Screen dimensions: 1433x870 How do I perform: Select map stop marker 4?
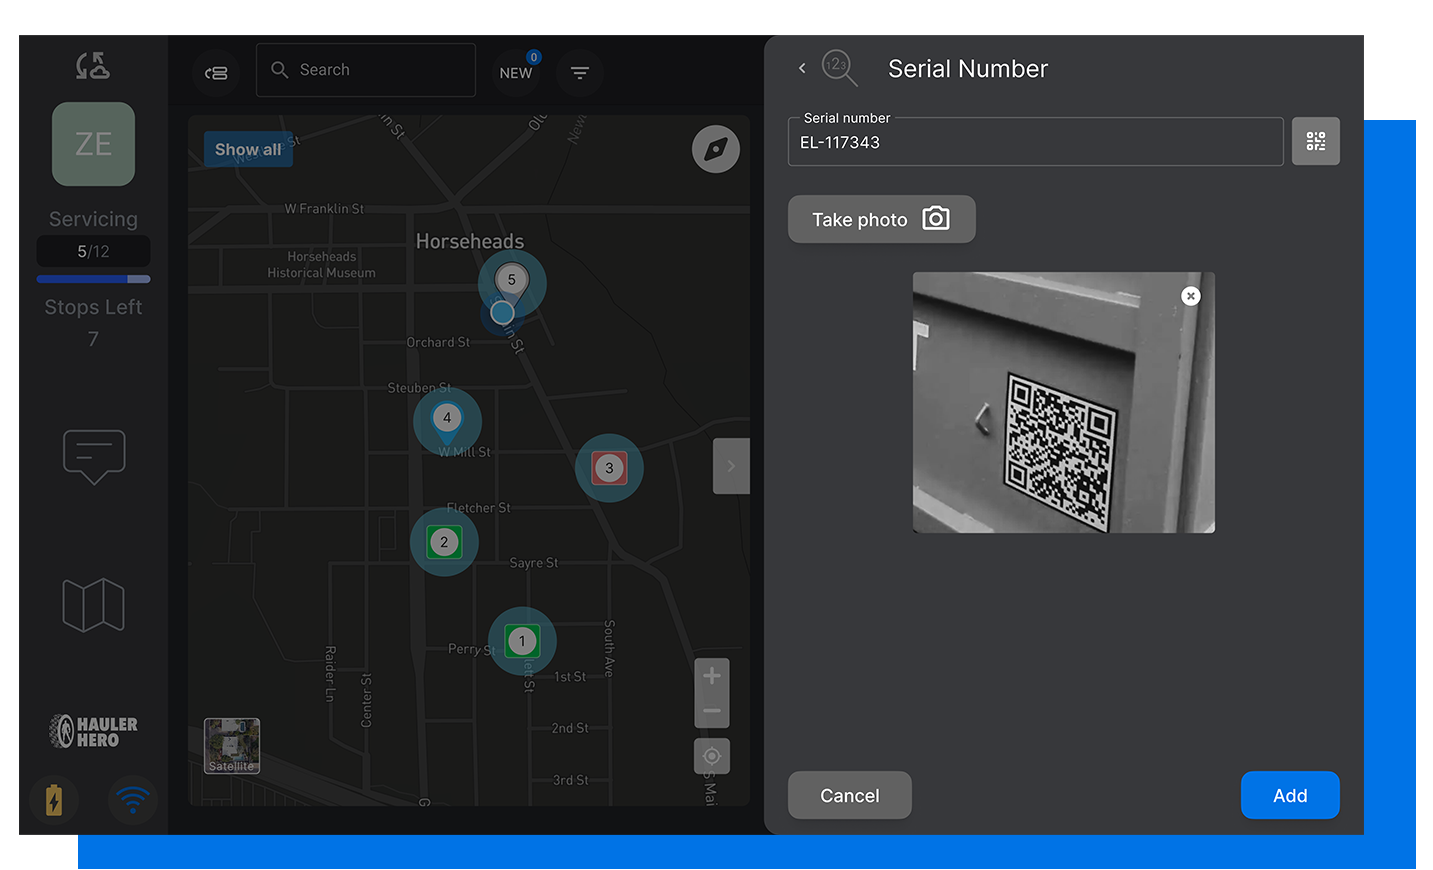tap(447, 421)
